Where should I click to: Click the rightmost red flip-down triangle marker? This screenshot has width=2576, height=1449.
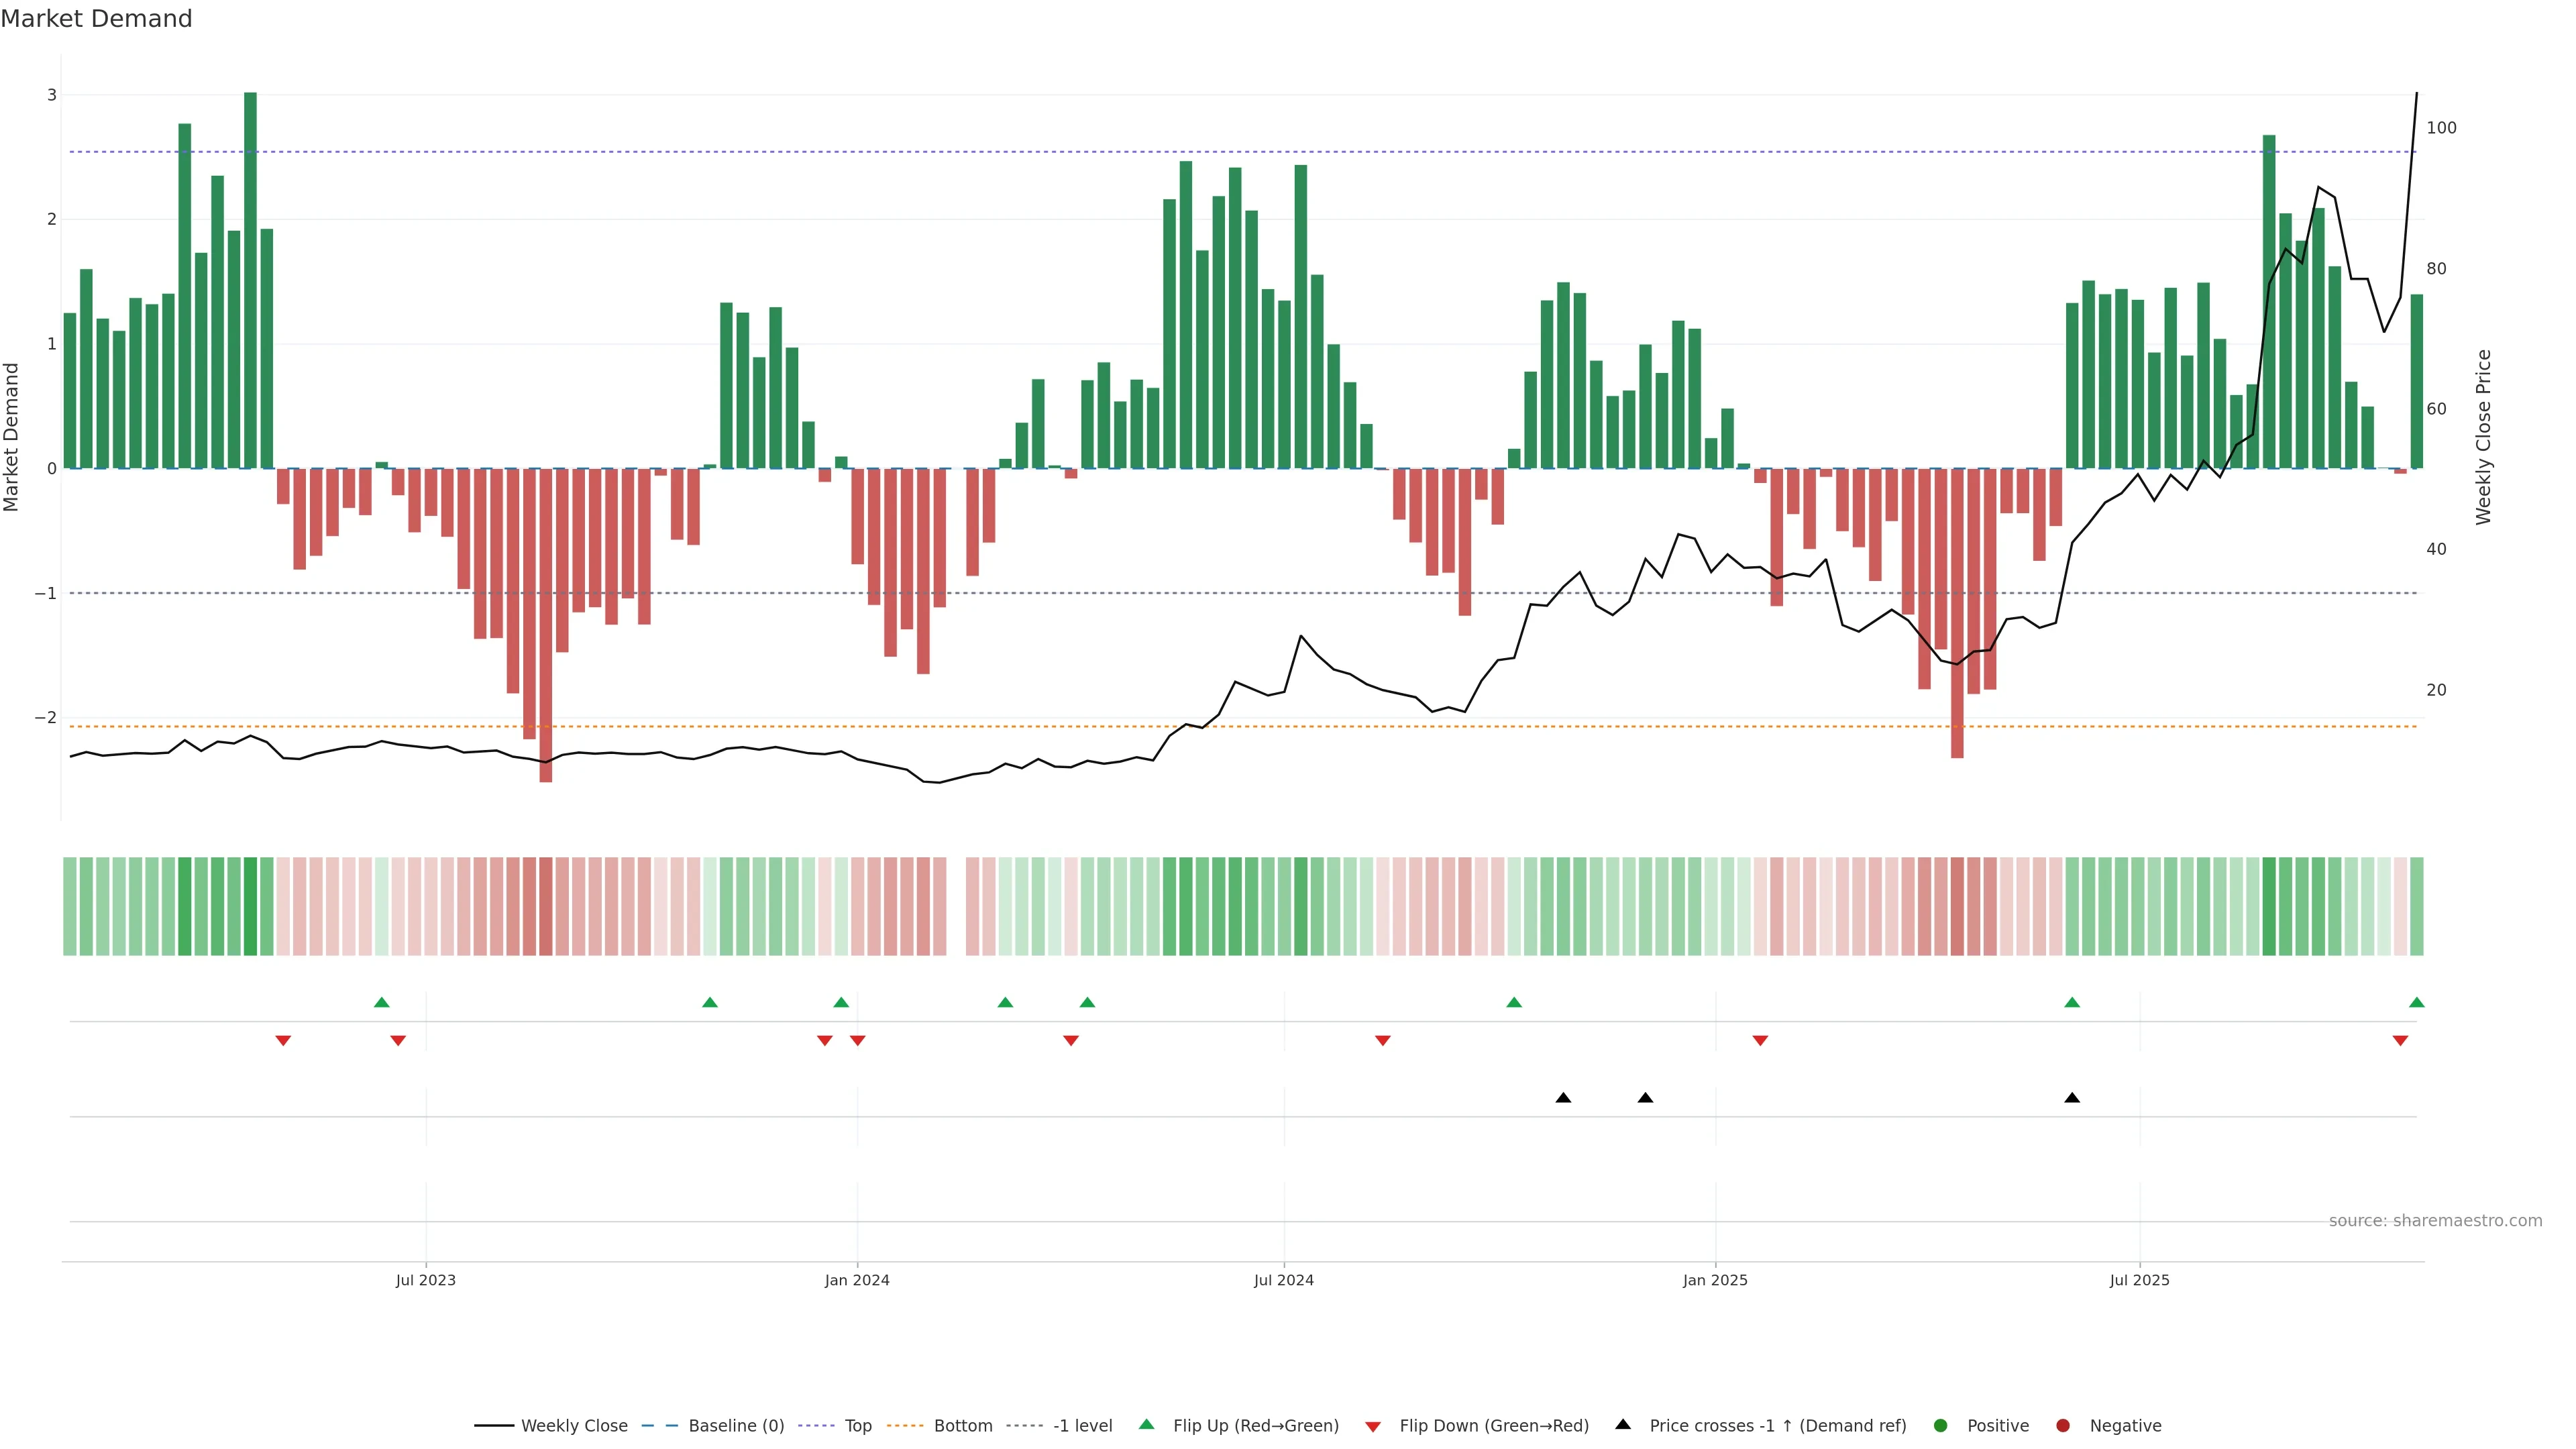coord(2400,1041)
